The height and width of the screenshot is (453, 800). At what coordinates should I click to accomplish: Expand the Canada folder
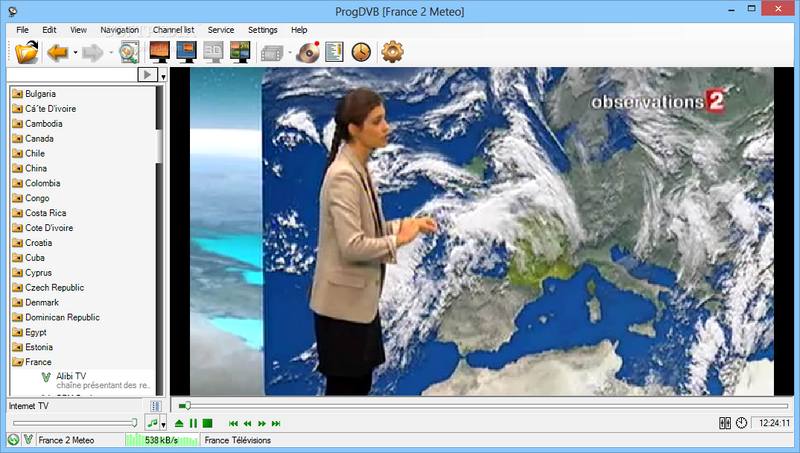(x=18, y=139)
